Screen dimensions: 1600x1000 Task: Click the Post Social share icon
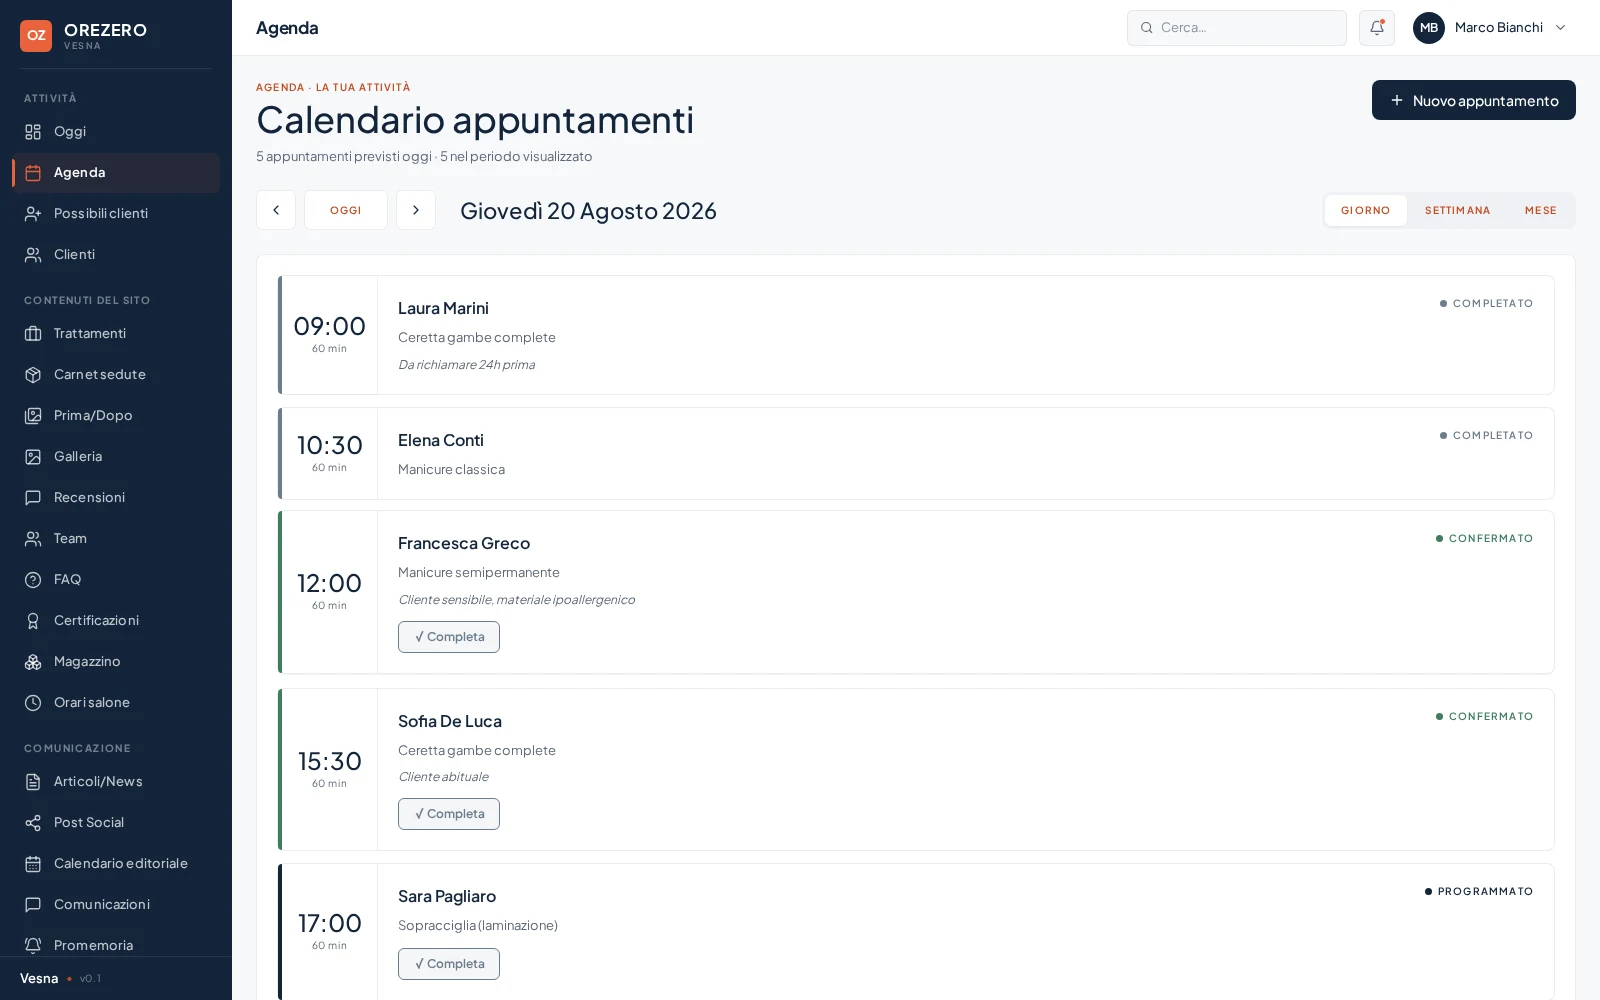[x=33, y=823]
